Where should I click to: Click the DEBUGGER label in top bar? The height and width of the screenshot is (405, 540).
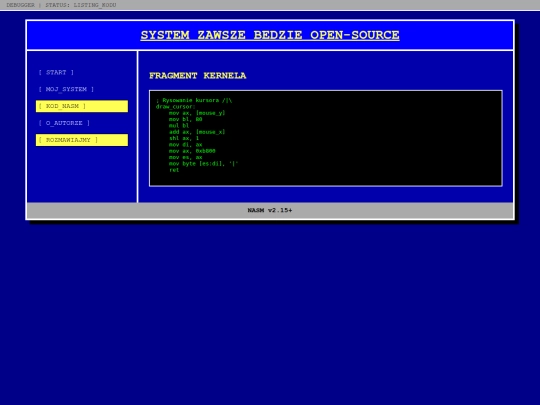pyautogui.click(x=21, y=5)
